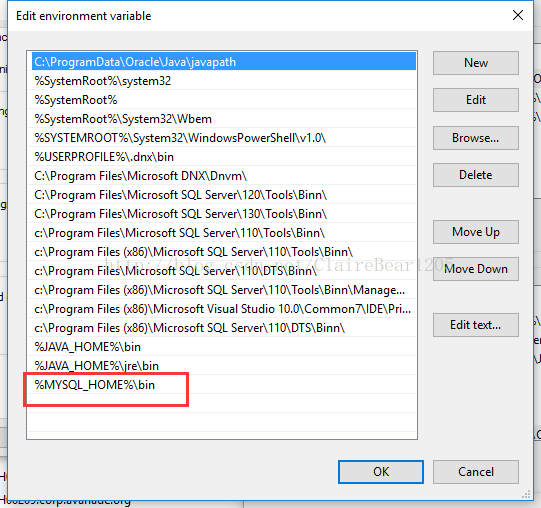Select the plain %SystemRoot% entry

[222, 100]
